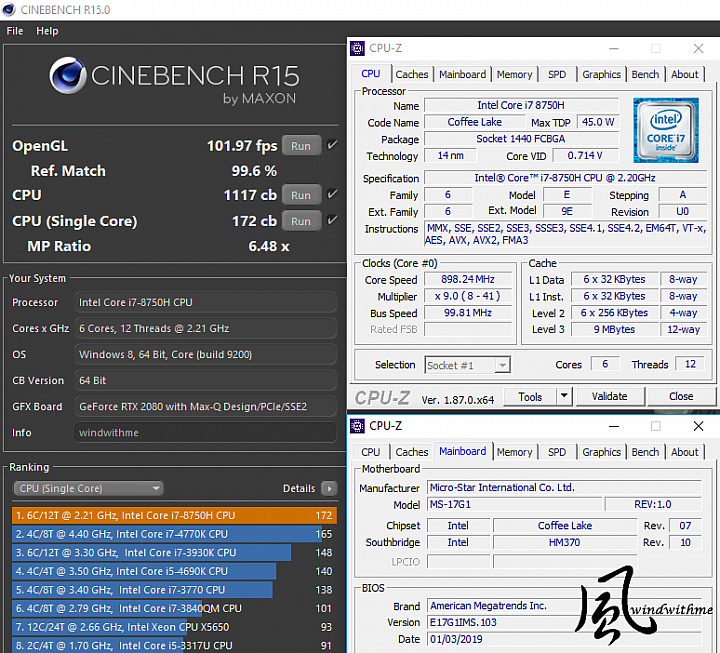Switch to Caches tab in lower CPU-Z window
The image size is (720, 653).
(412, 452)
